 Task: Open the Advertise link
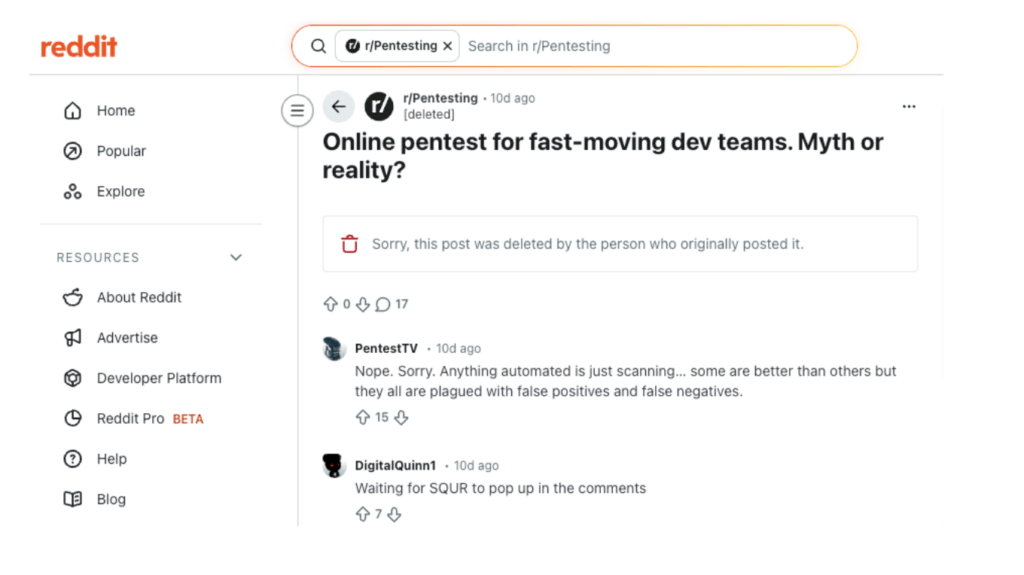click(x=127, y=338)
